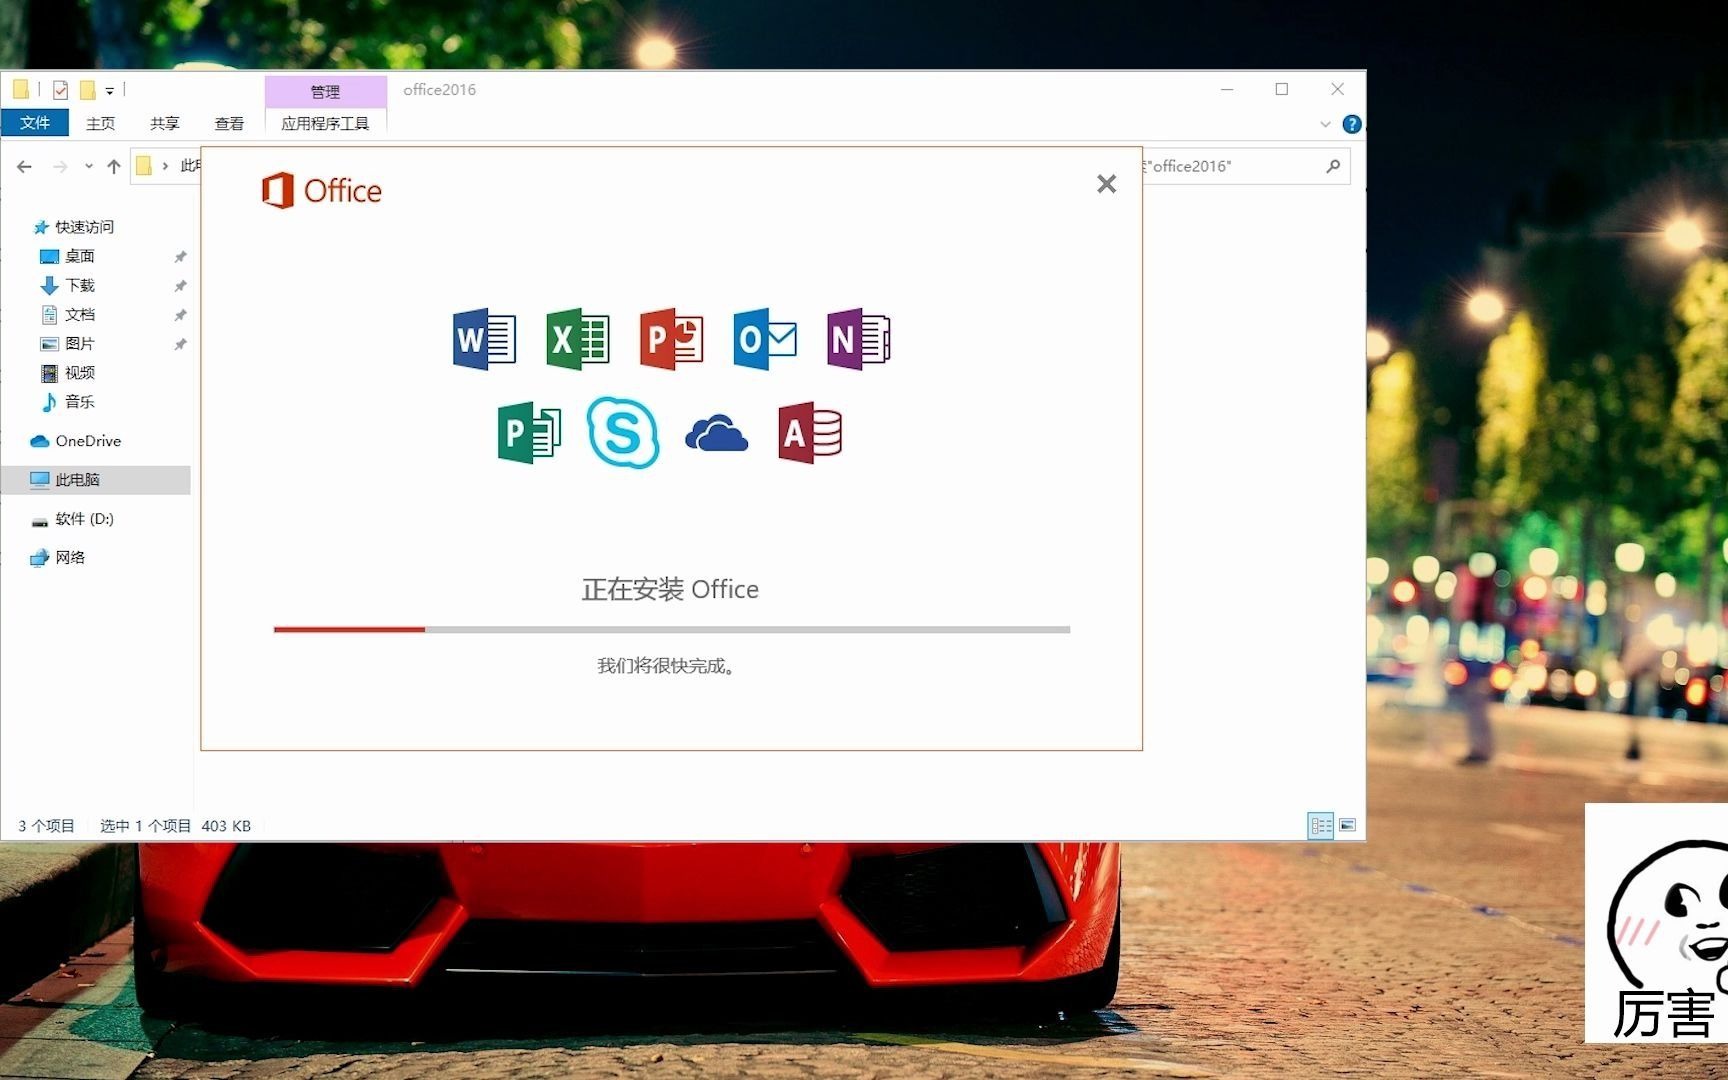This screenshot has width=1728, height=1080.
Task: Unpin 下载 using its pin icon
Action: [x=180, y=286]
